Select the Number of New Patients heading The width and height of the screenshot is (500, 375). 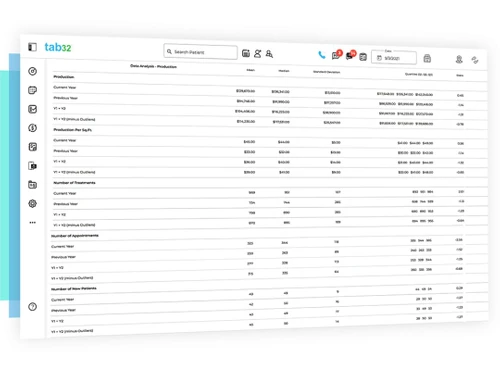(x=74, y=289)
